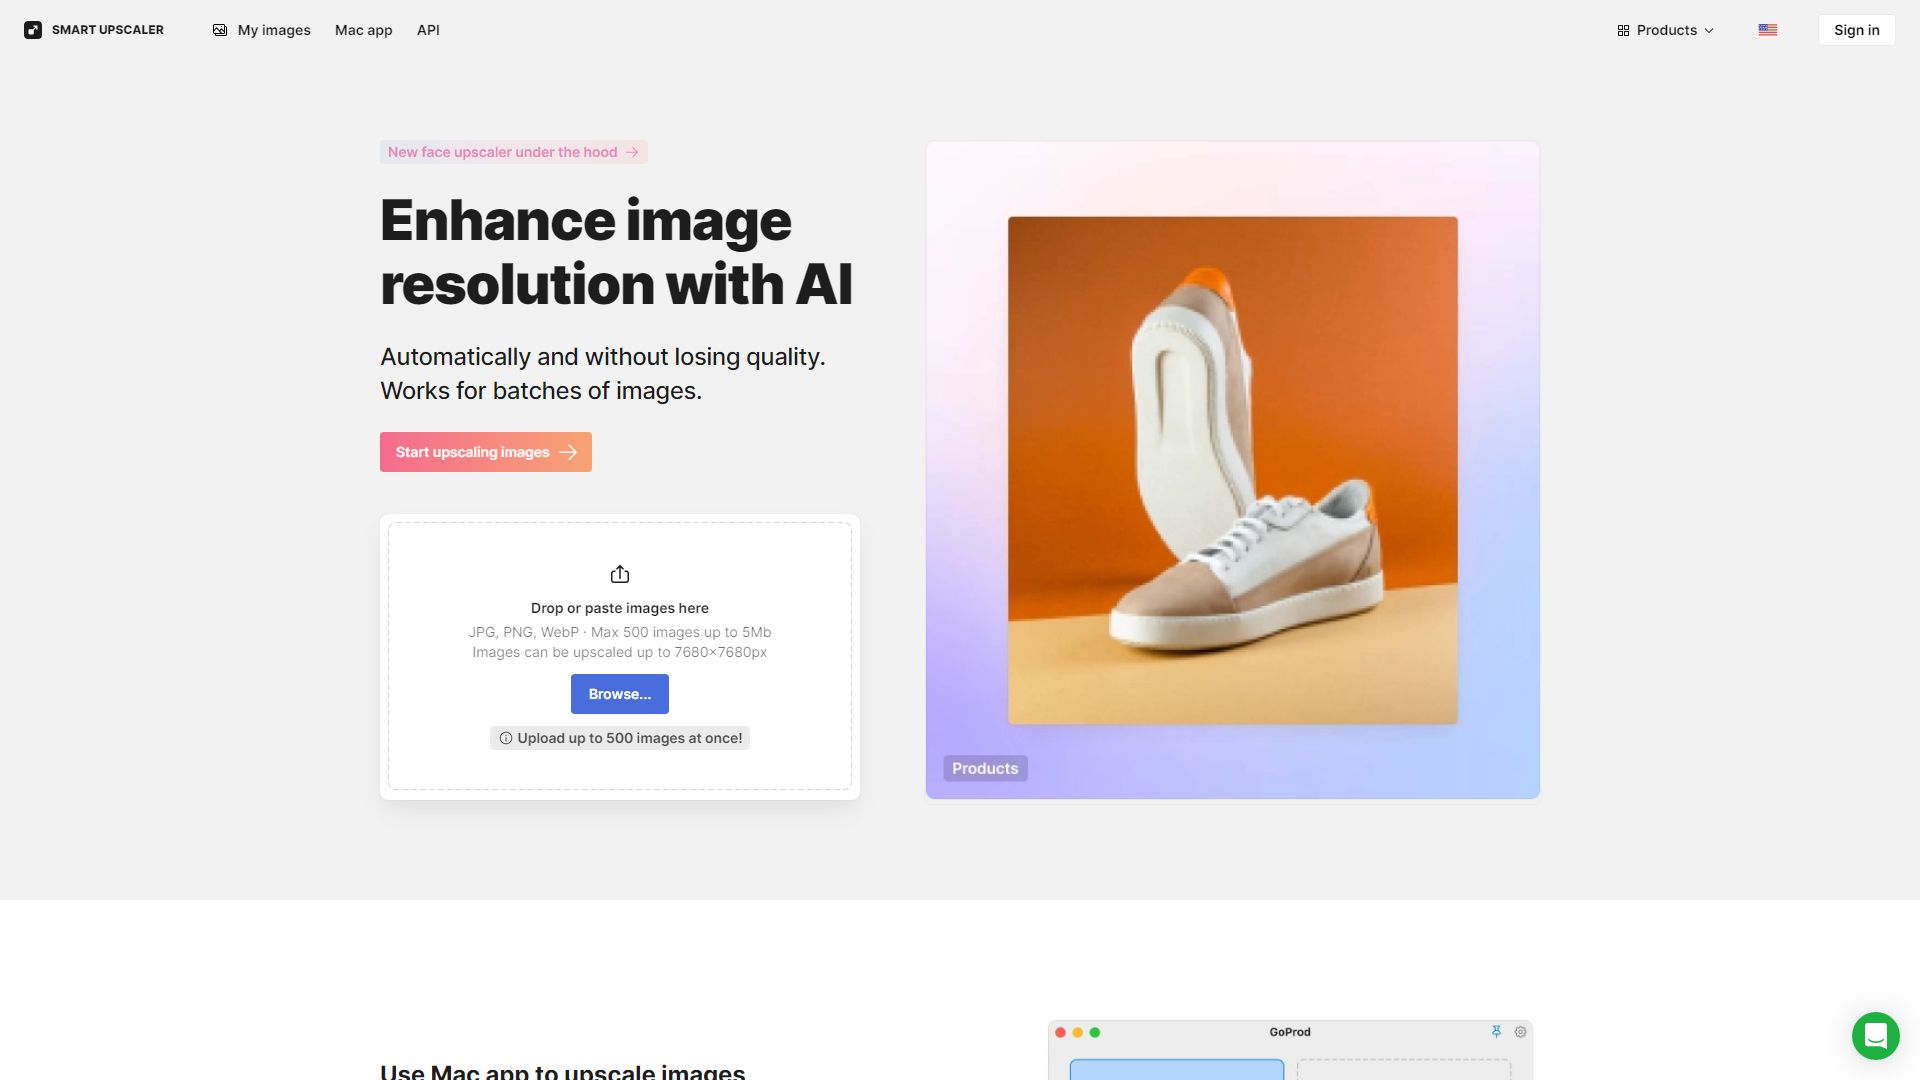Click the new face upscaler announcement arrow
Screen dimensions: 1920x1080
[x=632, y=152]
